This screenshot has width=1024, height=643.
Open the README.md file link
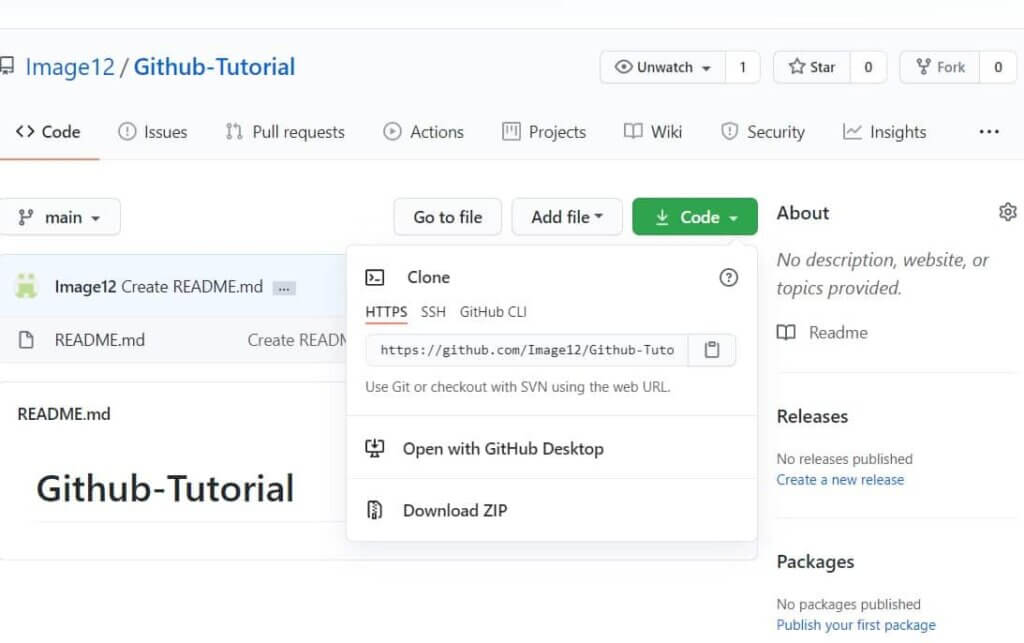tap(100, 340)
